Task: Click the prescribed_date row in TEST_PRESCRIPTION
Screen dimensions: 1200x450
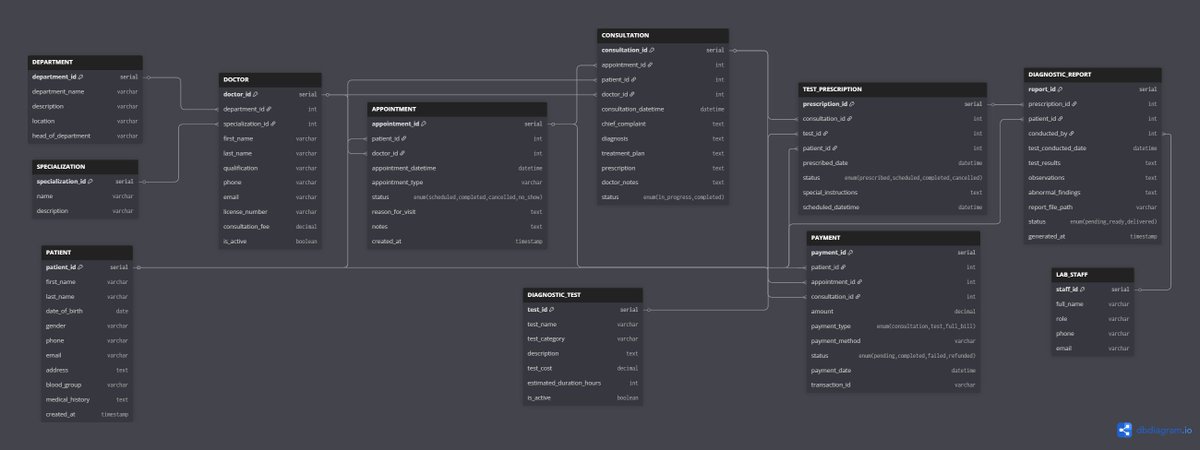Action: point(892,163)
